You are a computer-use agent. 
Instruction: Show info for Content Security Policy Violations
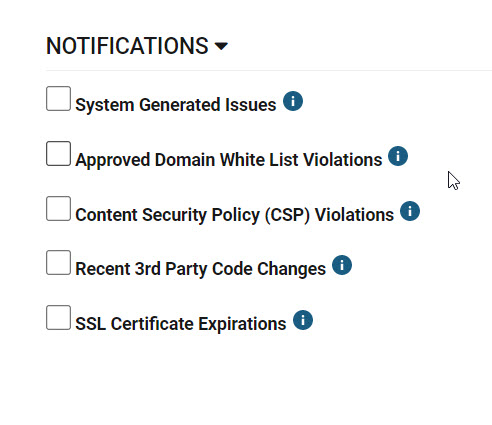[x=410, y=211]
